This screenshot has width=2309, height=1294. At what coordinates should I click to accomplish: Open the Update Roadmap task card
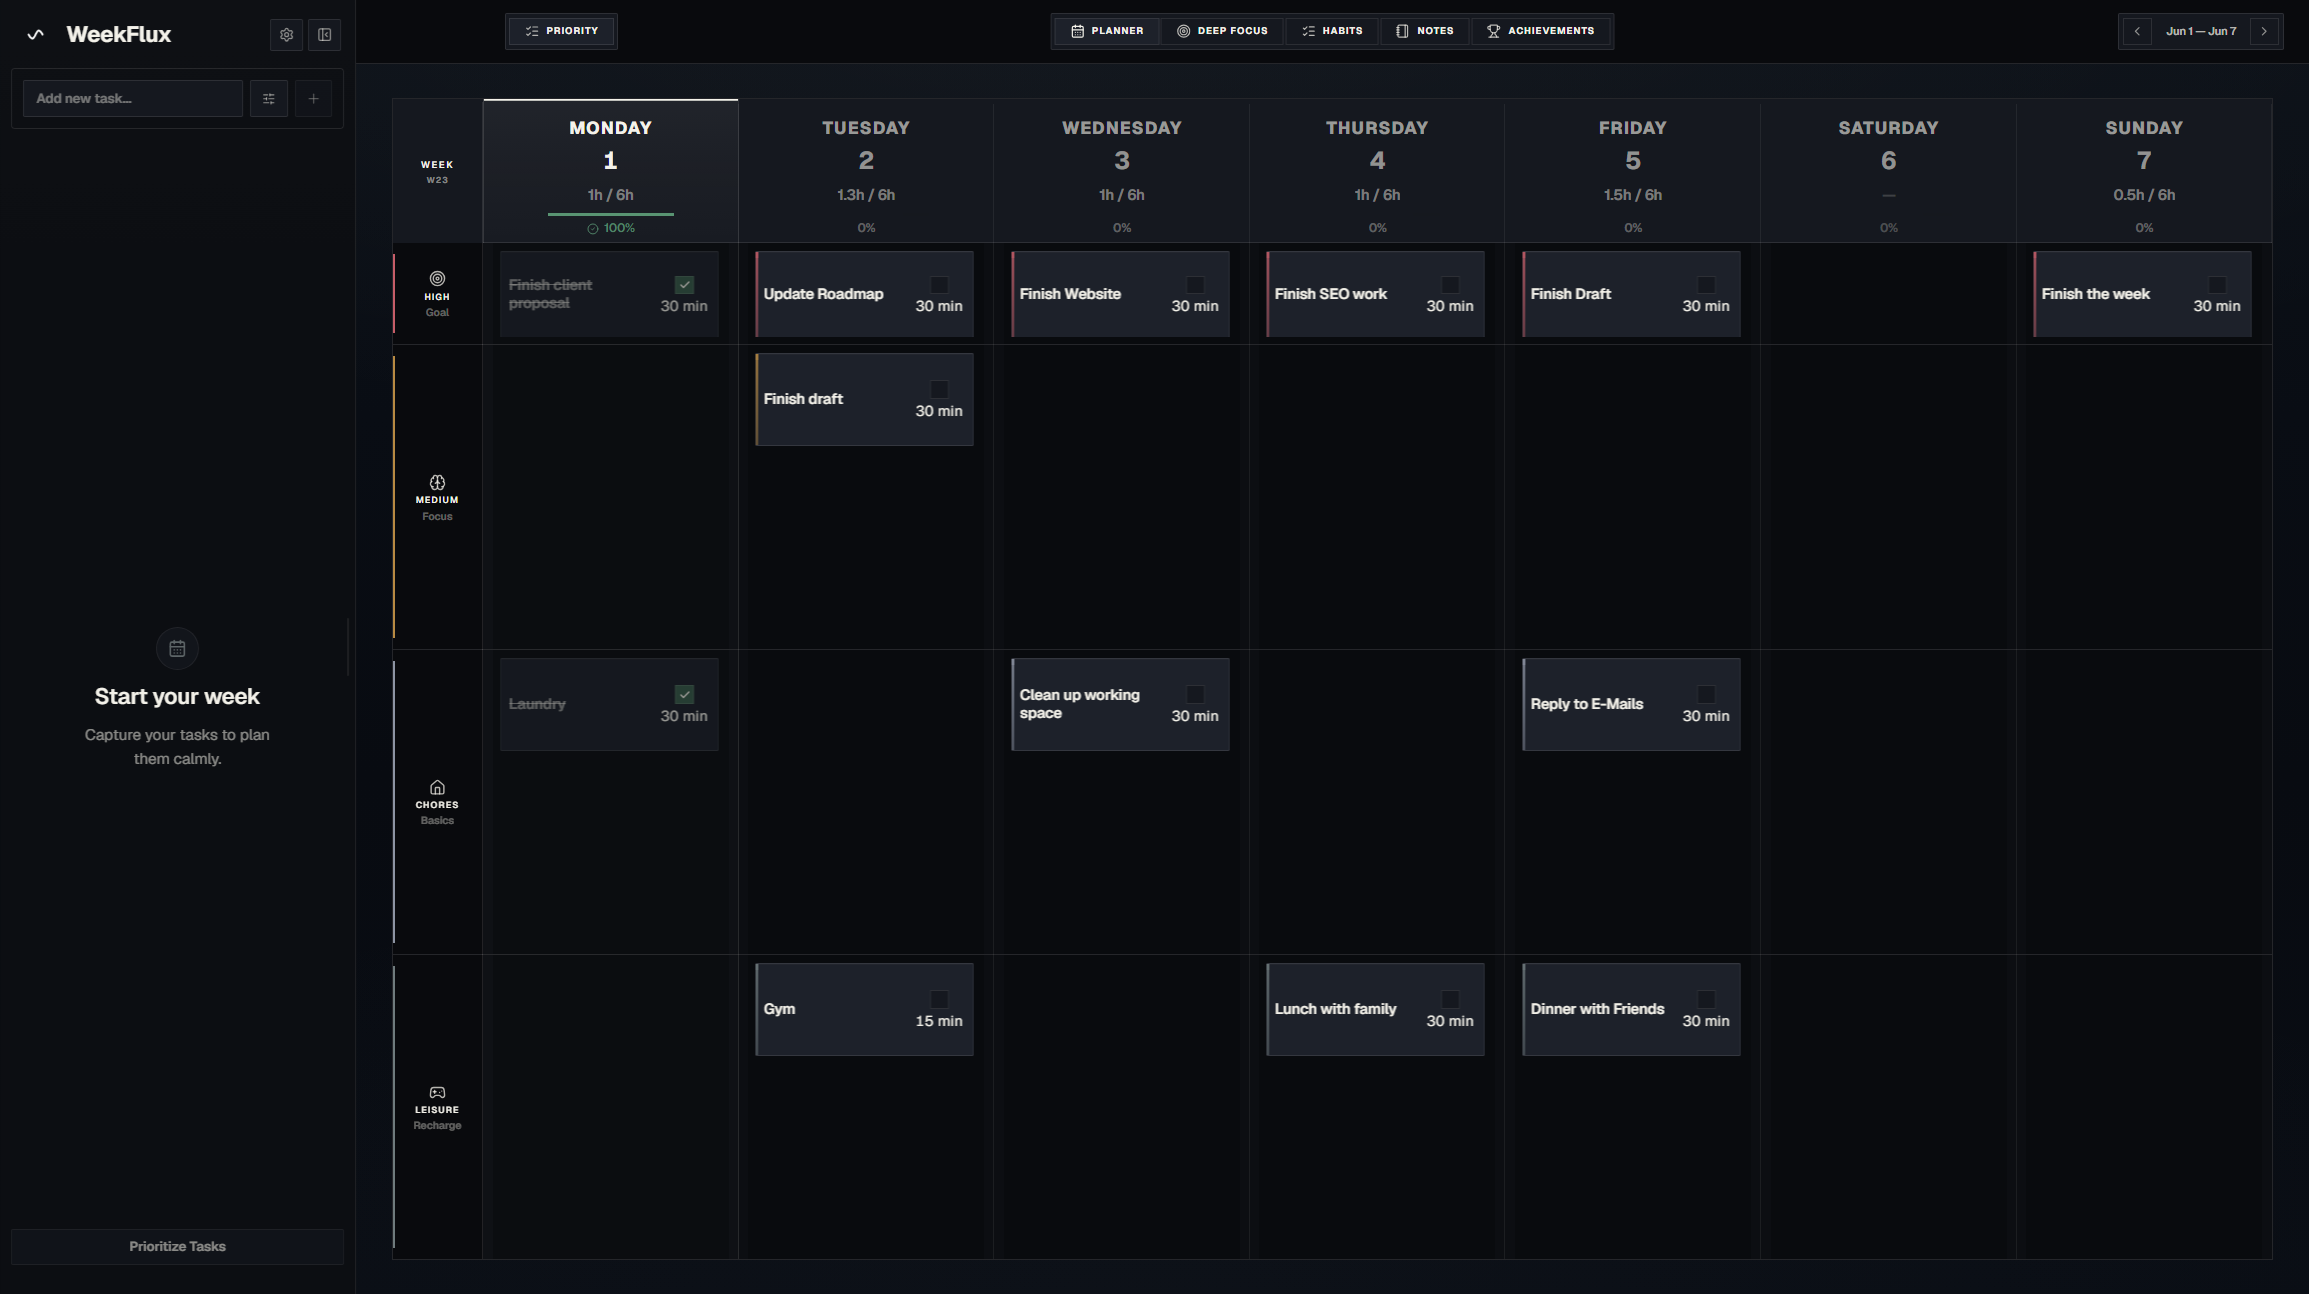pos(864,294)
